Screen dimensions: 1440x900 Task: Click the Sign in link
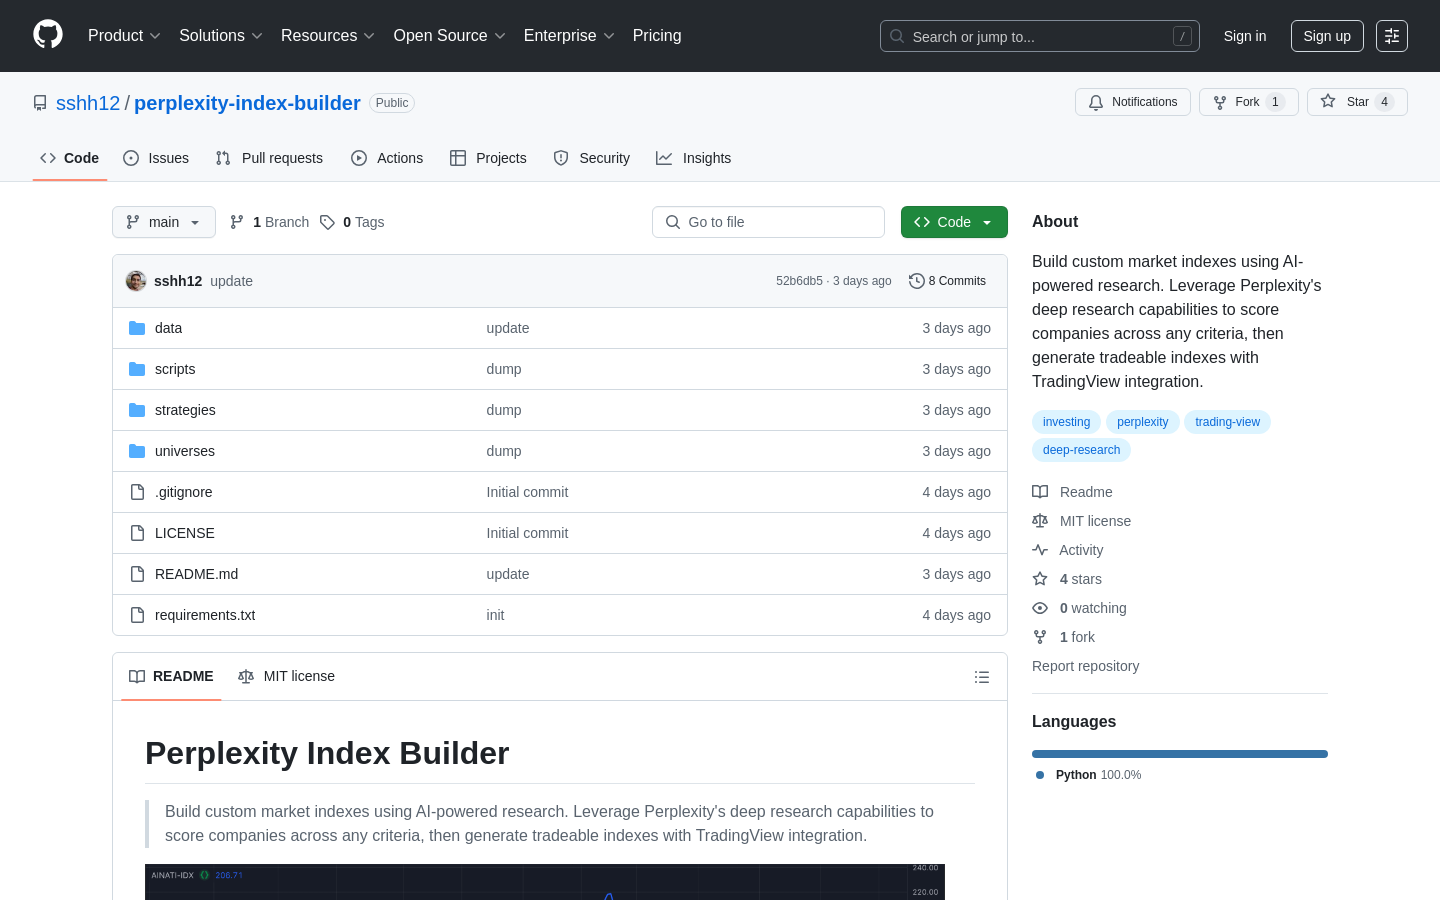(1245, 36)
